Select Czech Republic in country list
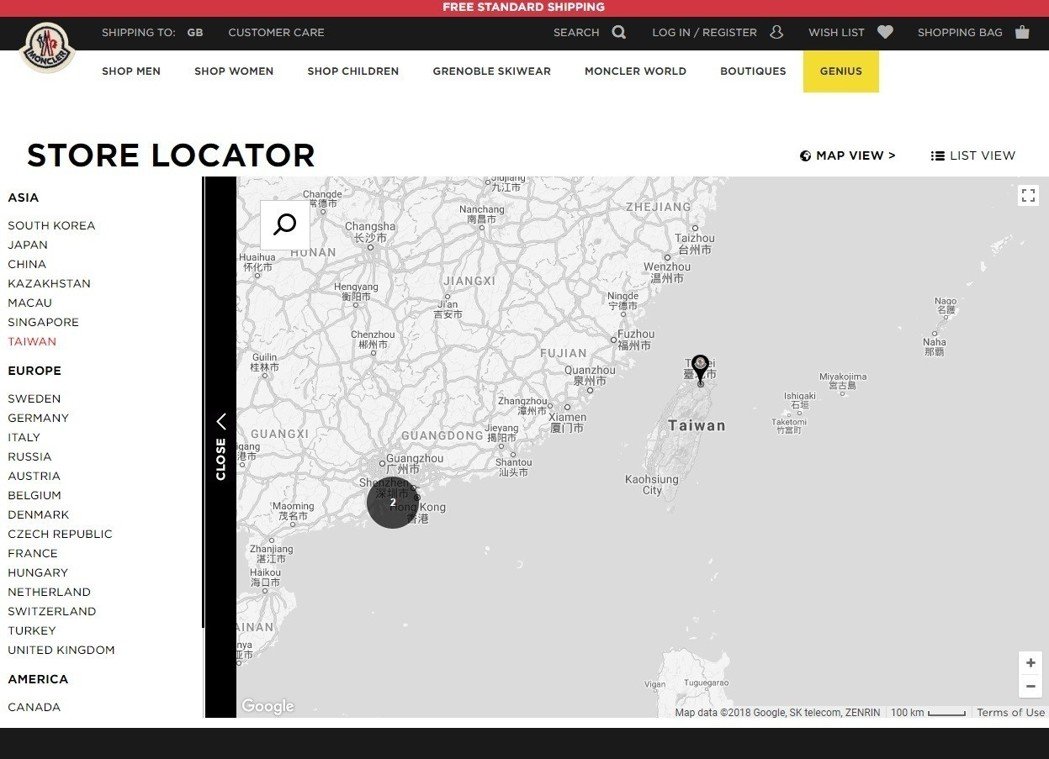 (x=60, y=534)
